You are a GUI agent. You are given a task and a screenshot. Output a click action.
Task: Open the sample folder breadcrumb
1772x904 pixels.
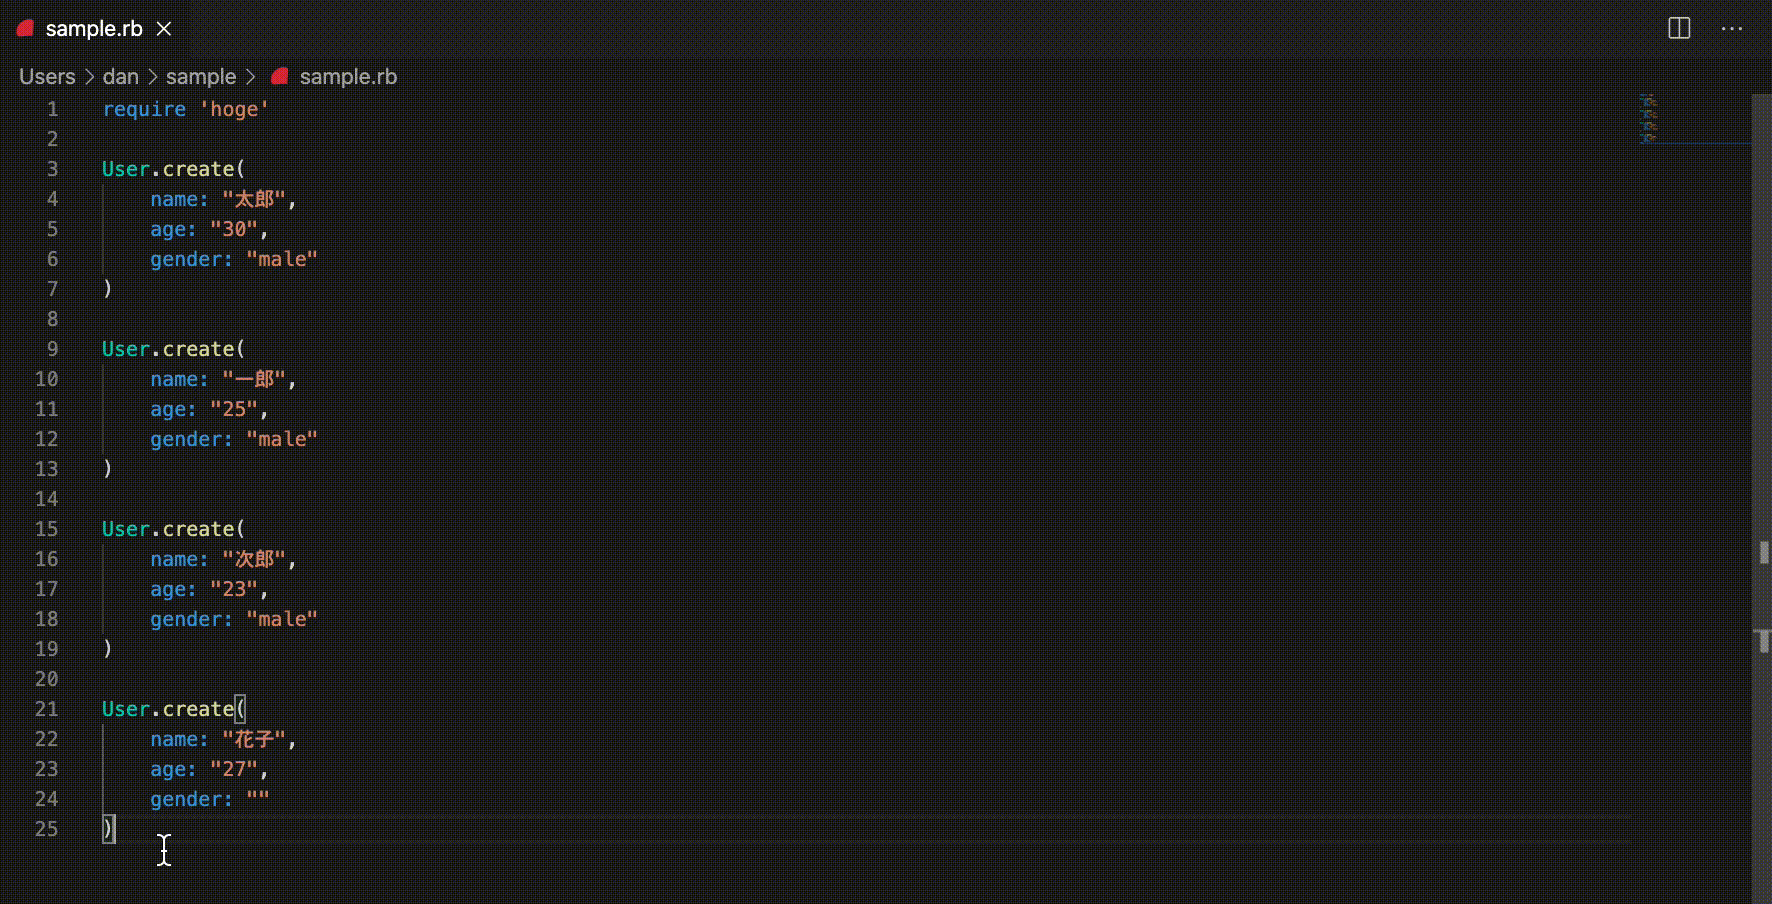pos(201,77)
